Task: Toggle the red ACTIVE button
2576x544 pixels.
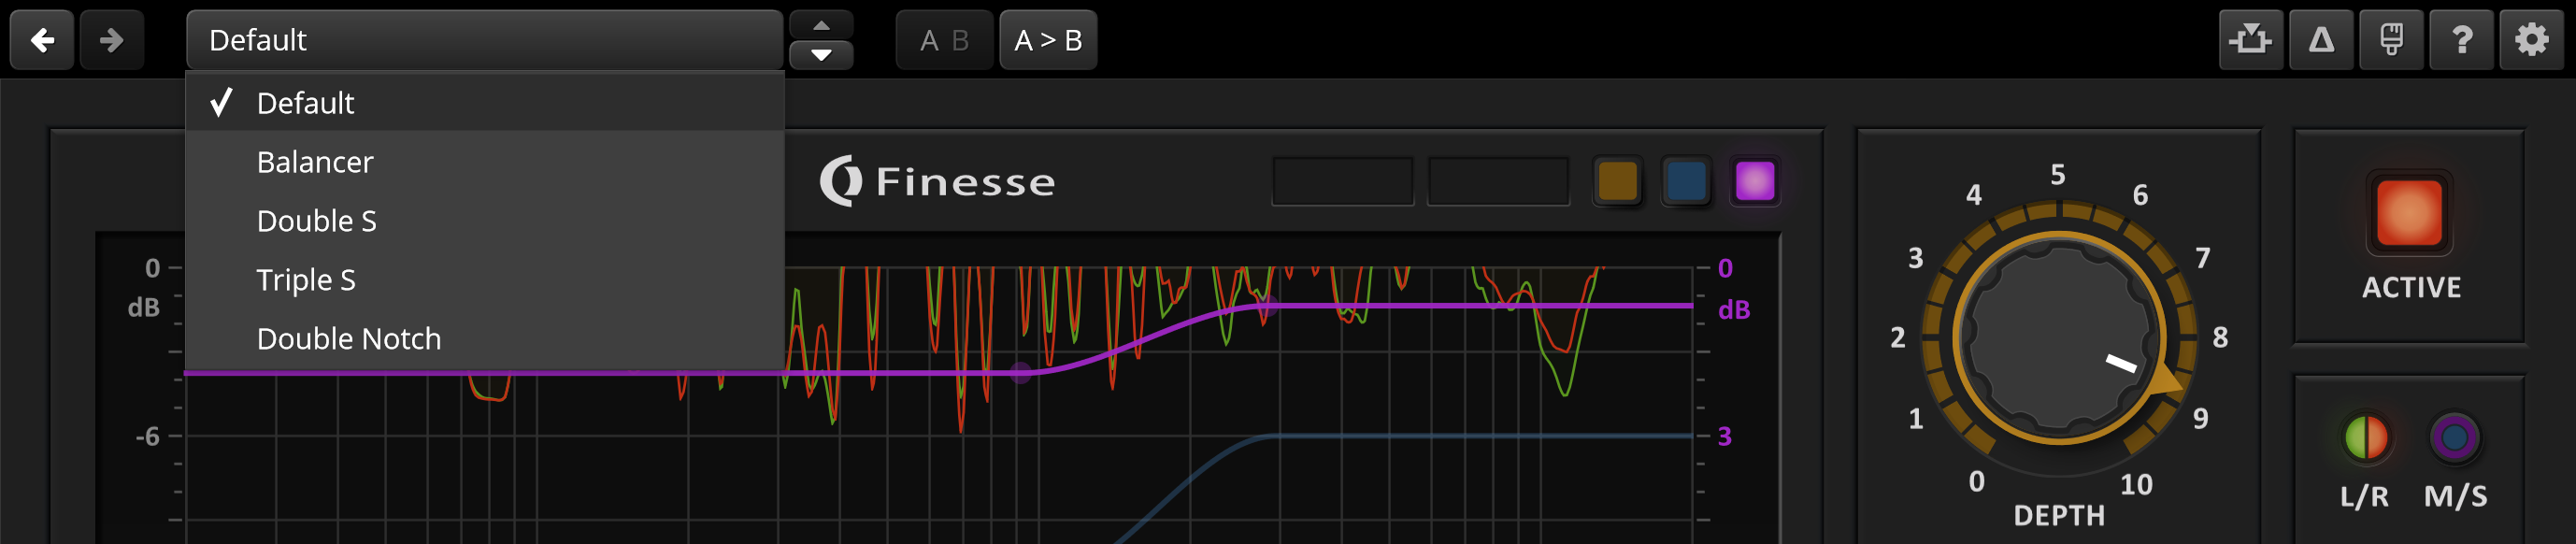Action: pos(2409,213)
